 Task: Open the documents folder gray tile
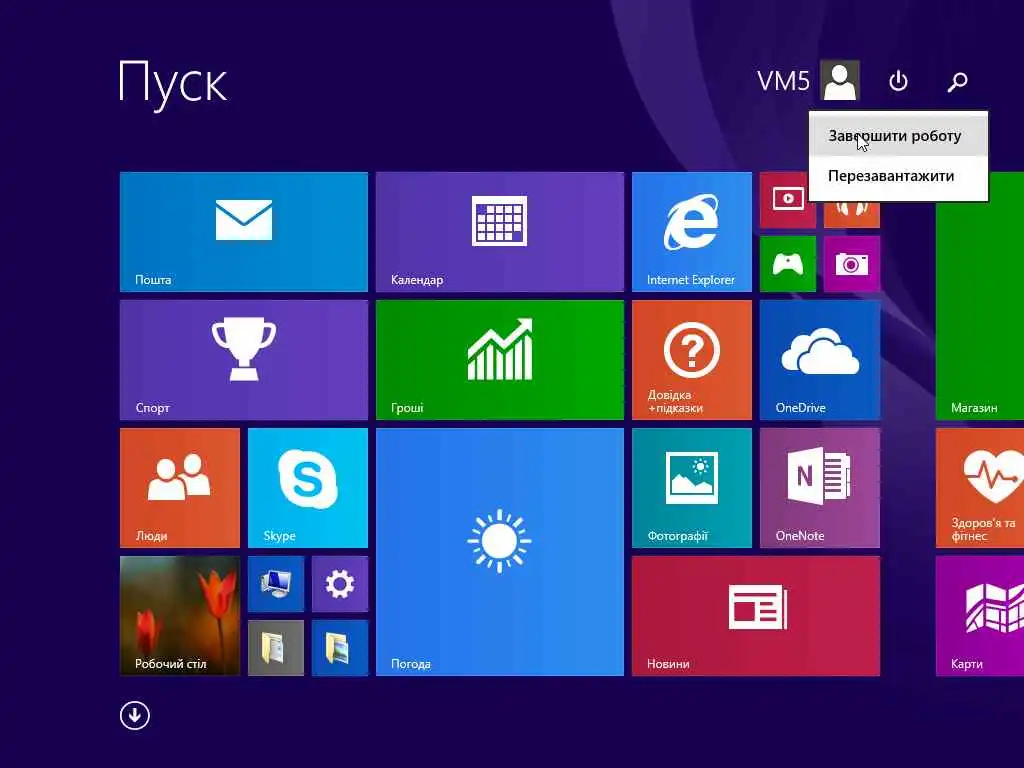pos(276,648)
